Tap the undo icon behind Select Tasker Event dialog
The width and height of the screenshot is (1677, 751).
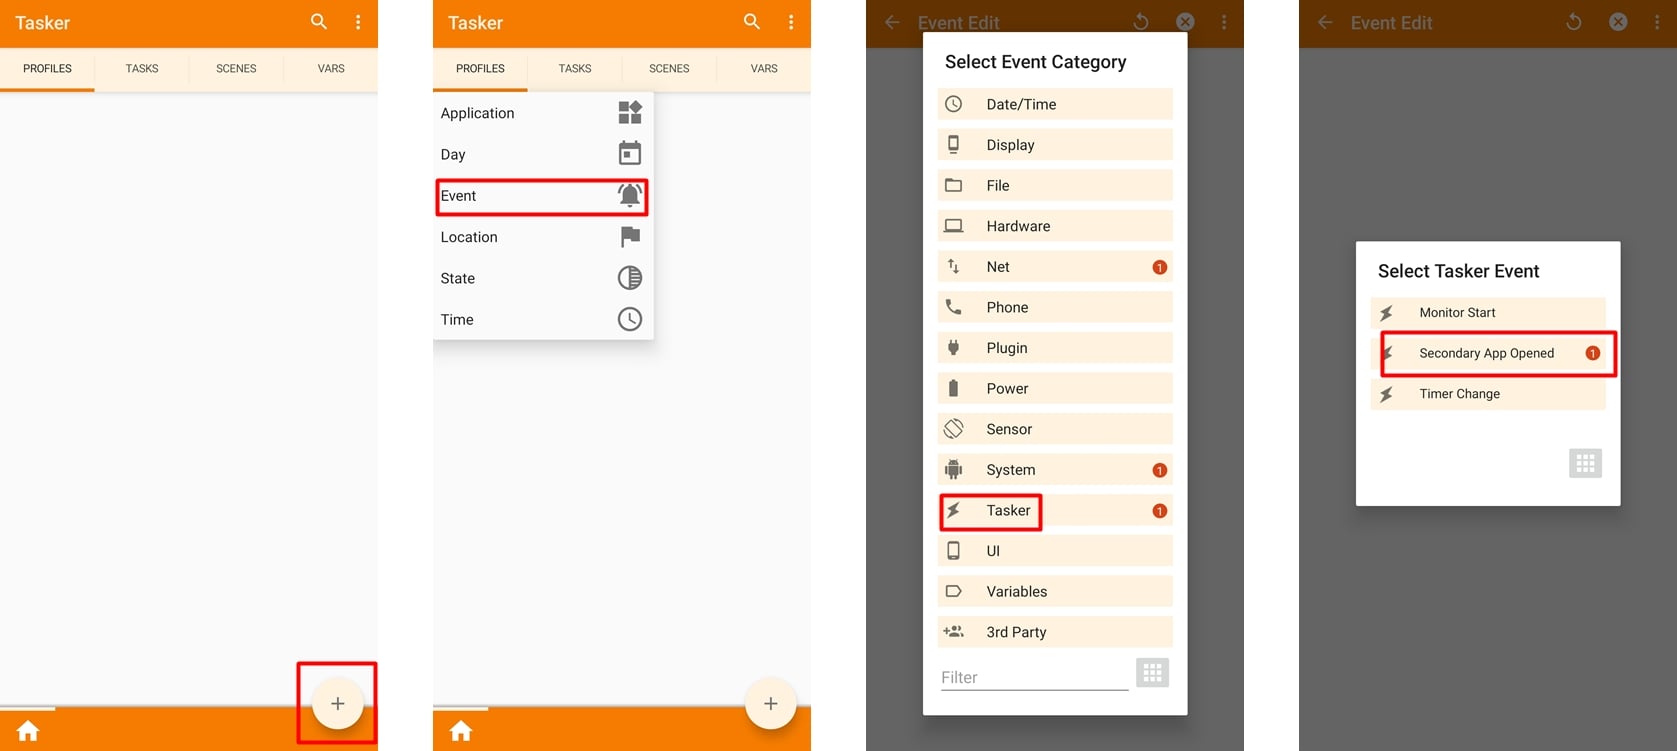click(1573, 22)
